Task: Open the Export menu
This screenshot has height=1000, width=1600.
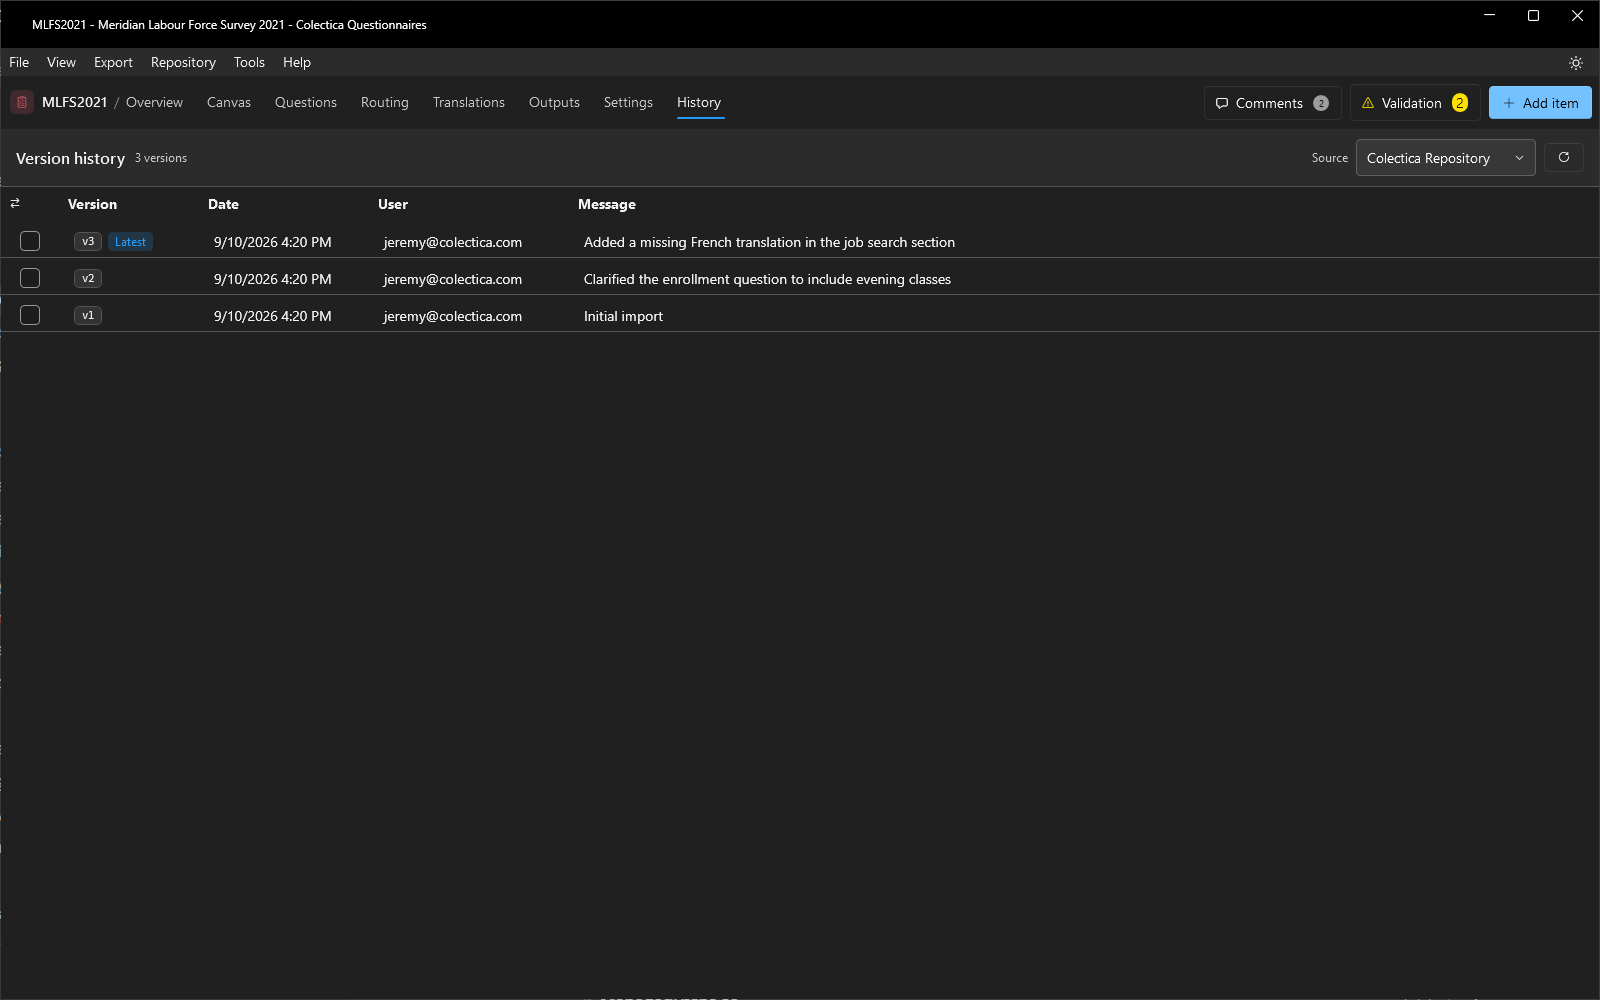Action: pos(113,62)
